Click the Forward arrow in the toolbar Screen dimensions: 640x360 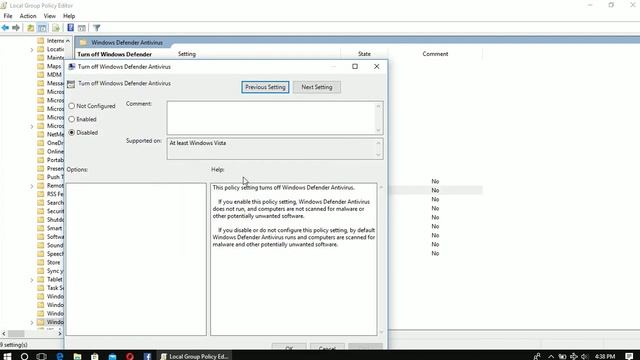pyautogui.click(x=16, y=28)
